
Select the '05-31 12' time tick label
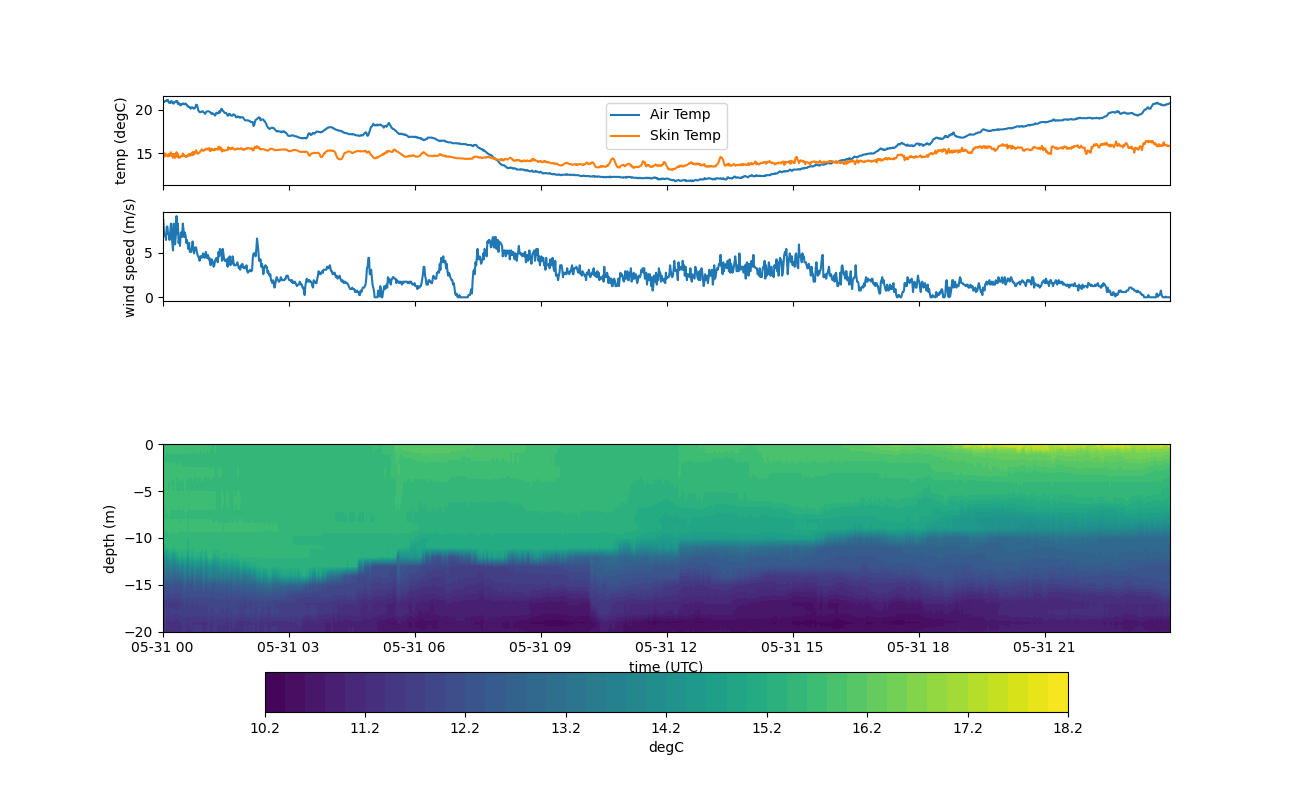tap(666, 647)
